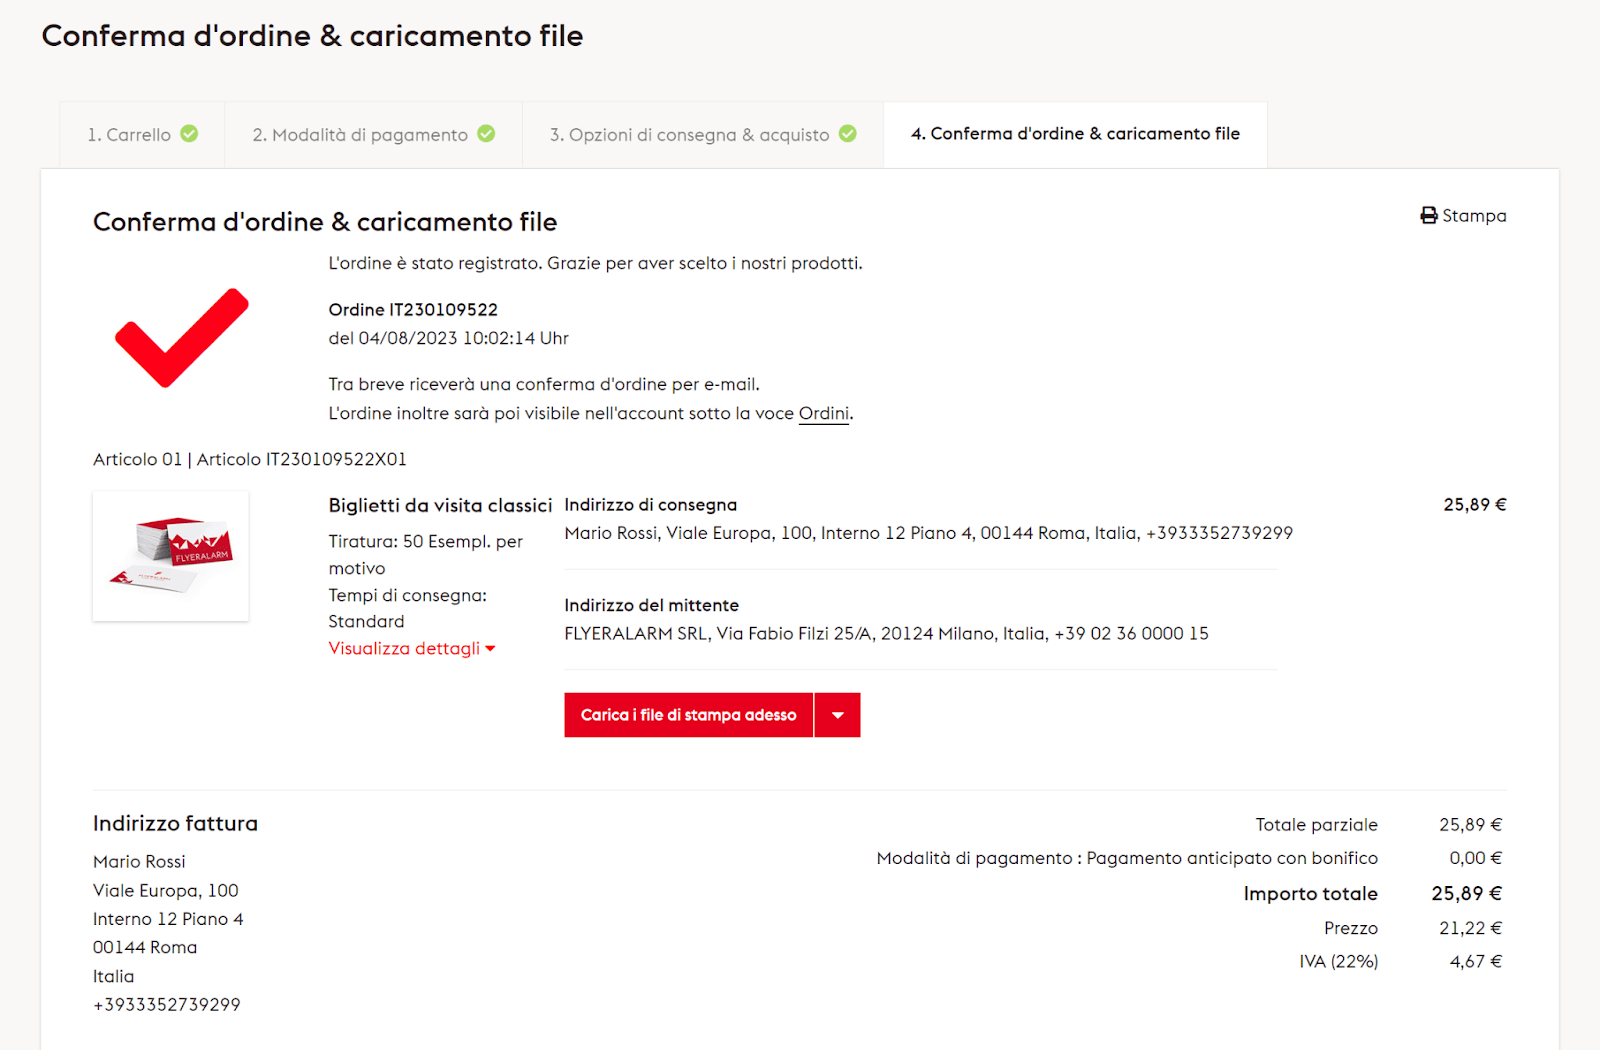Click the printer icon beside Stampa

click(x=1428, y=215)
